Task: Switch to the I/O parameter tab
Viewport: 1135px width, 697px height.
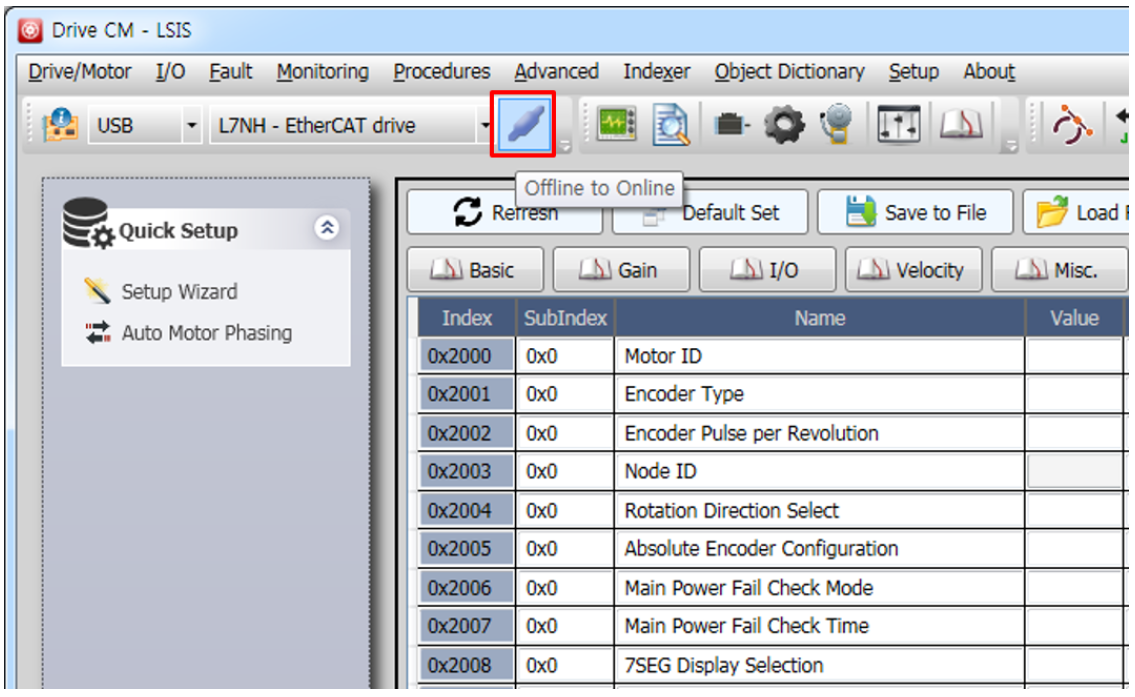Action: pos(767,270)
